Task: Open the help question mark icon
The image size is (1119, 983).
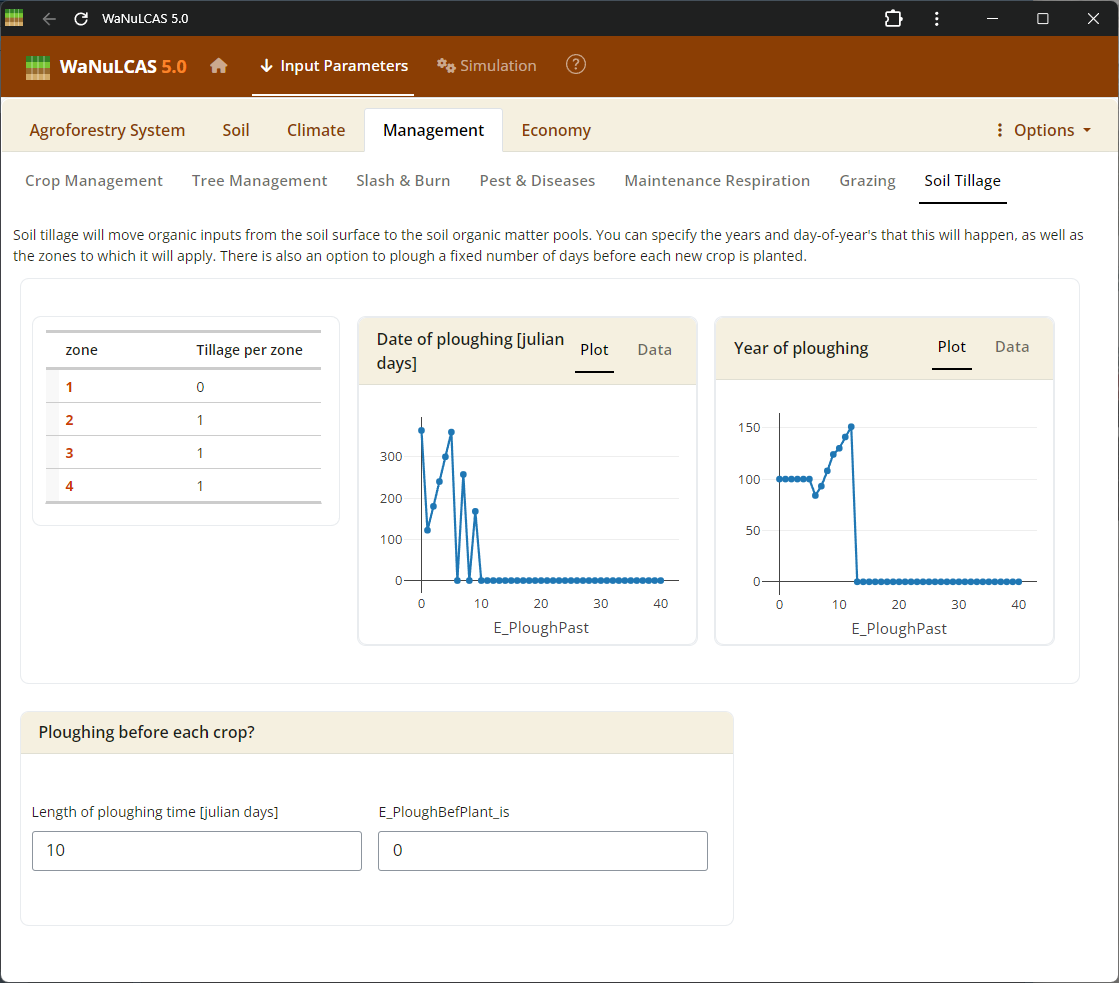Action: (x=575, y=65)
